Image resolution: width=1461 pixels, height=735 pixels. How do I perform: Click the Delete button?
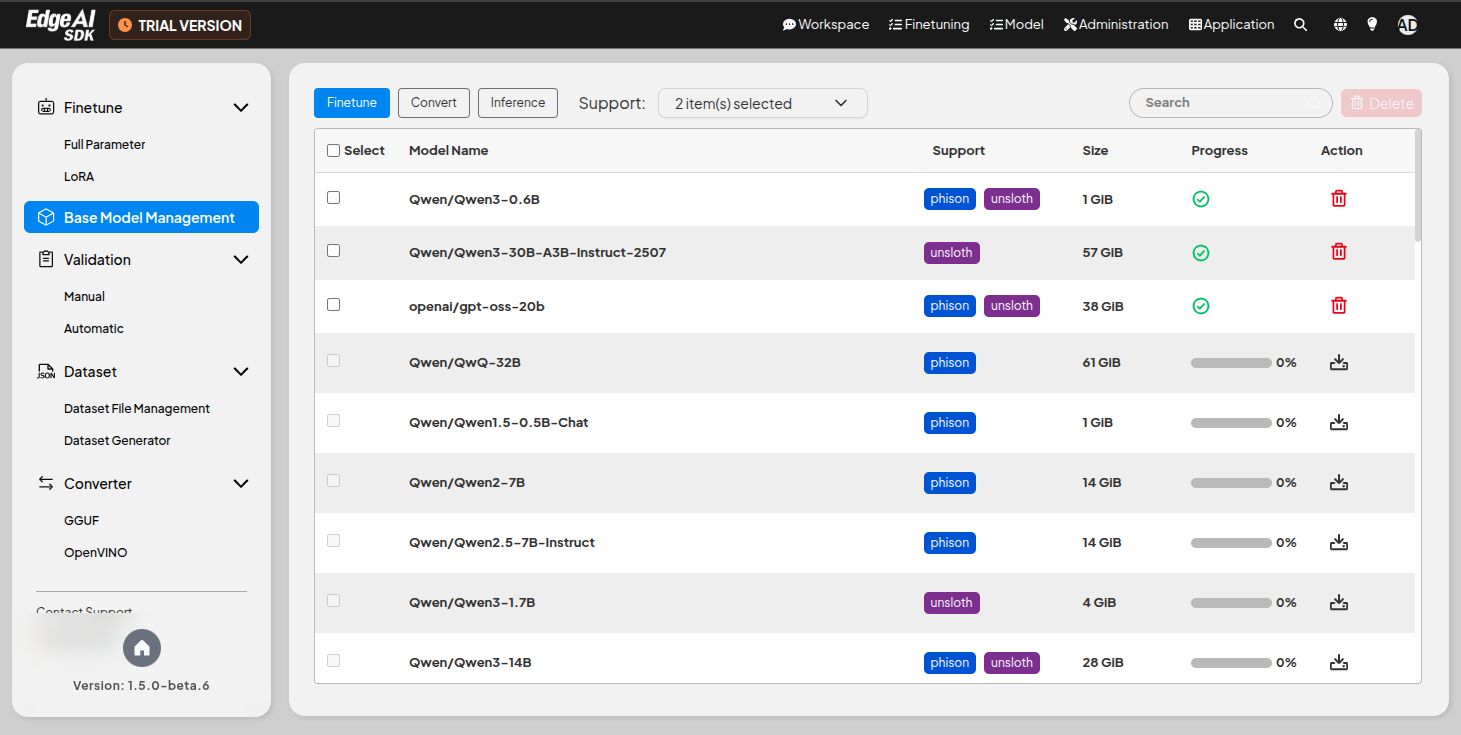pos(1381,103)
